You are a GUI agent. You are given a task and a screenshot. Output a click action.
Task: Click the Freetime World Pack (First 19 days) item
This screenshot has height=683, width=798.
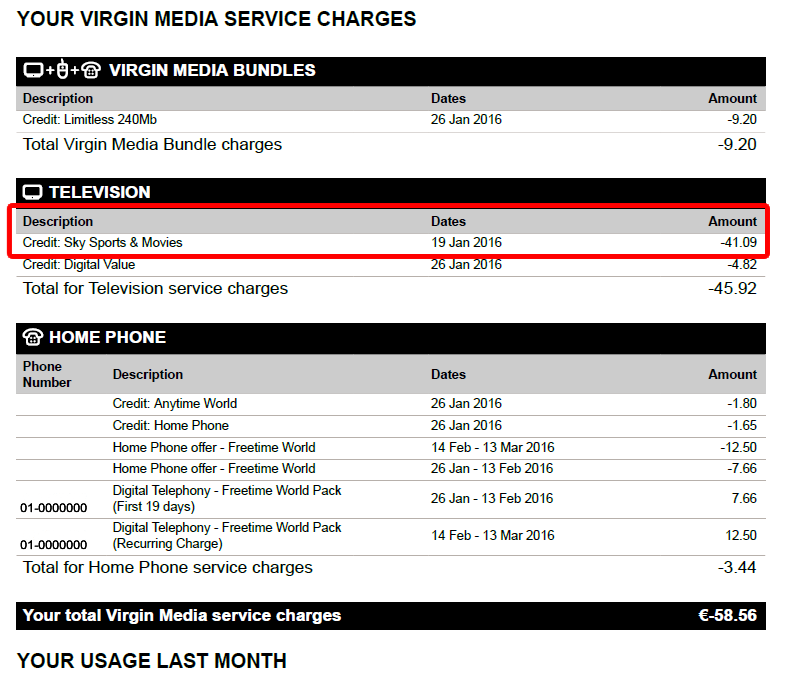227,498
